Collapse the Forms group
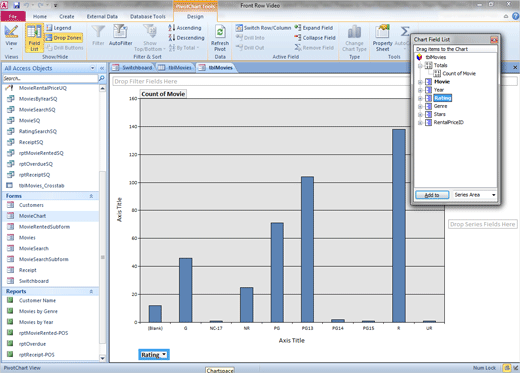Screen dimensions: 520x373 point(91,196)
